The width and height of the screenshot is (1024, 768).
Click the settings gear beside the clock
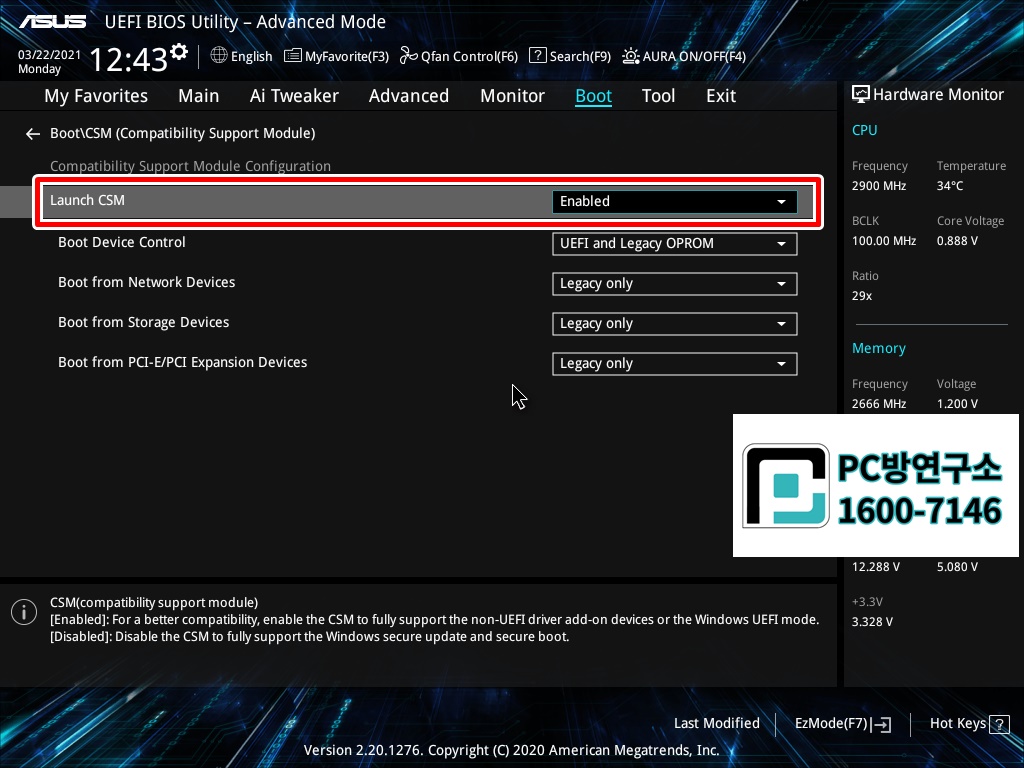(179, 52)
